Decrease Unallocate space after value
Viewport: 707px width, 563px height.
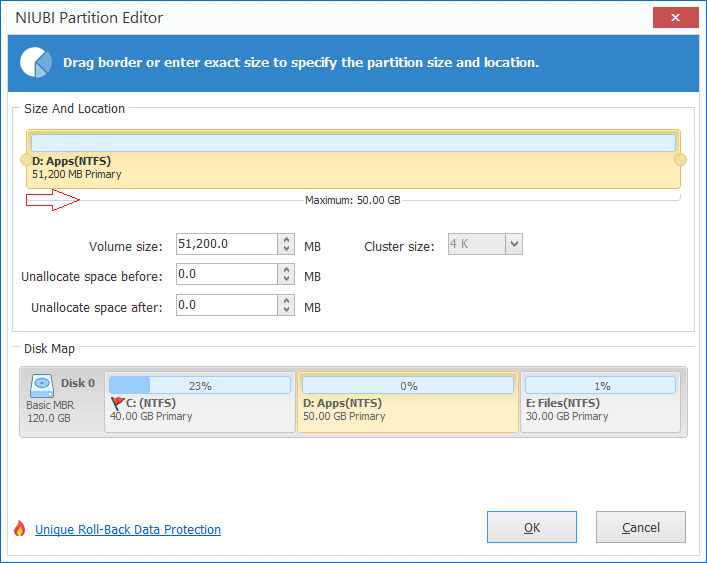click(286, 310)
